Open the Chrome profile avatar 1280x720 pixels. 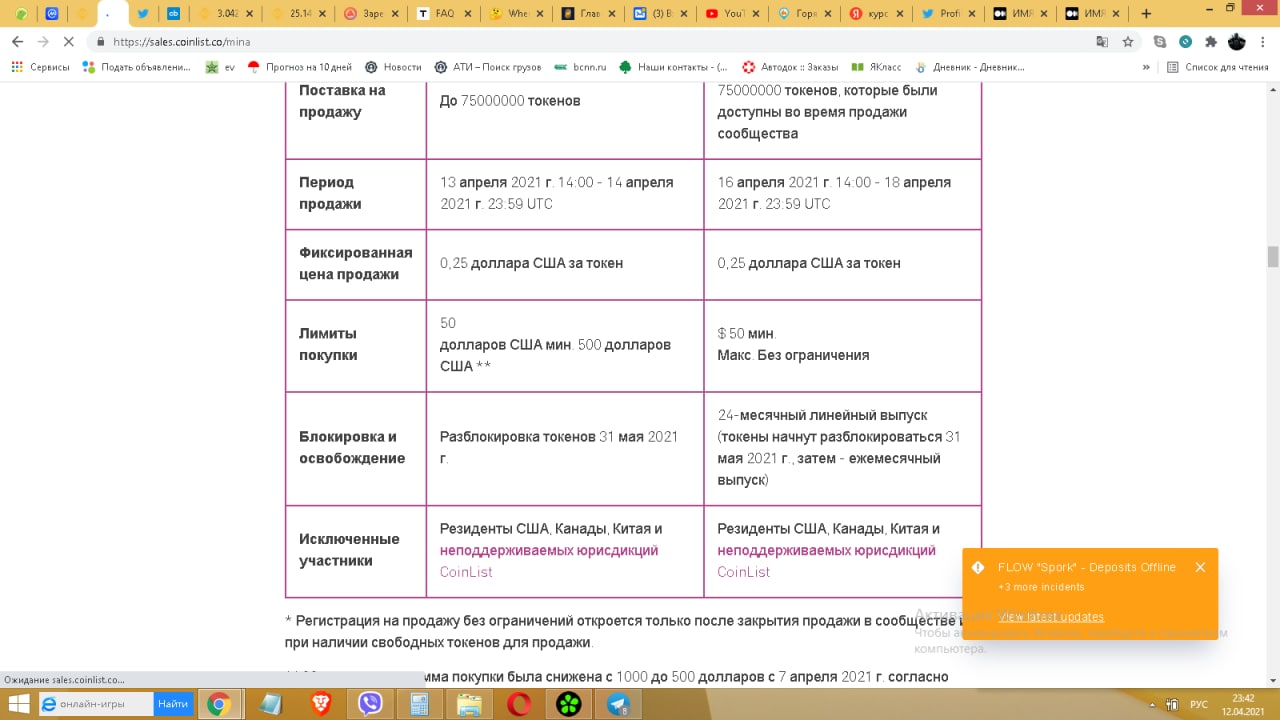(x=1237, y=42)
